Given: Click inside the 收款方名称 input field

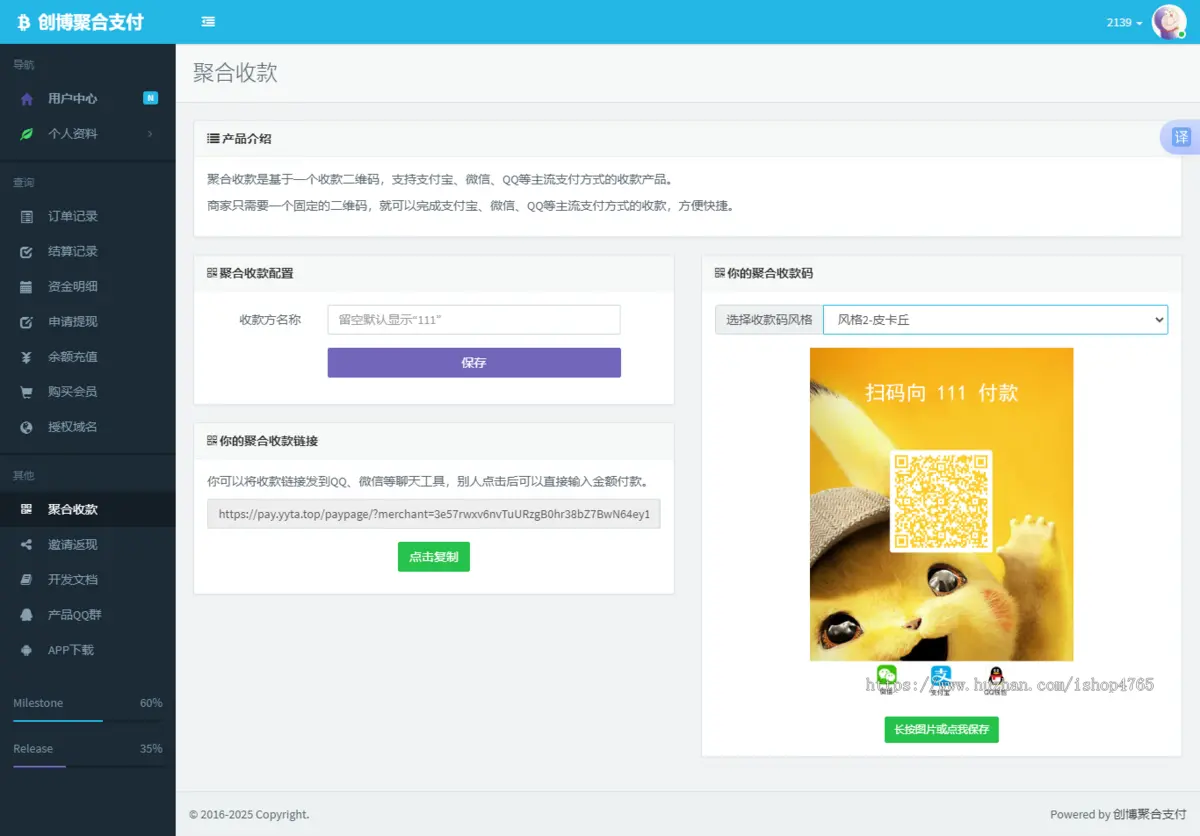Looking at the screenshot, I should click(x=473, y=320).
